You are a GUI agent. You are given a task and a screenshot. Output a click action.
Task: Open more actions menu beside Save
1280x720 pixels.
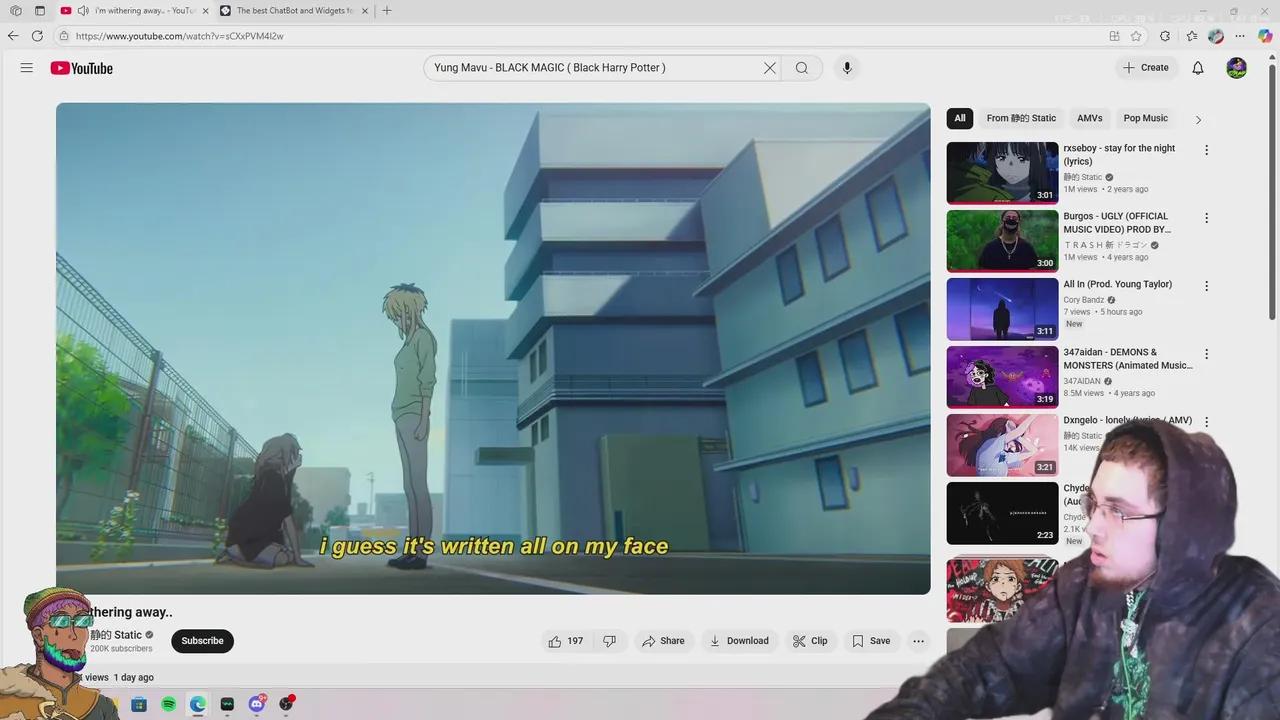[x=918, y=641]
